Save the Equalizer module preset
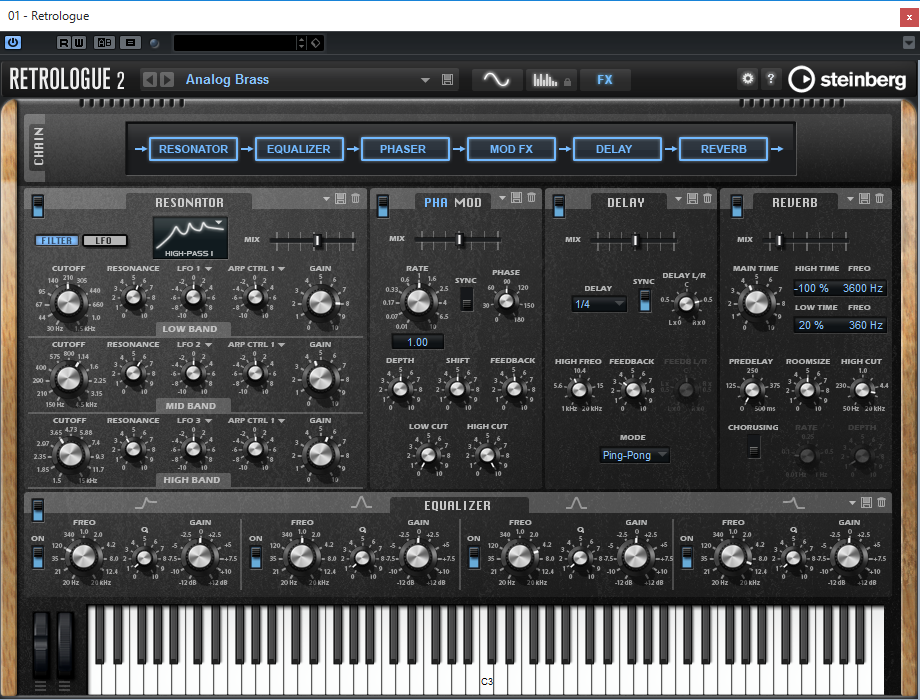The width and height of the screenshot is (920, 700). 866,502
